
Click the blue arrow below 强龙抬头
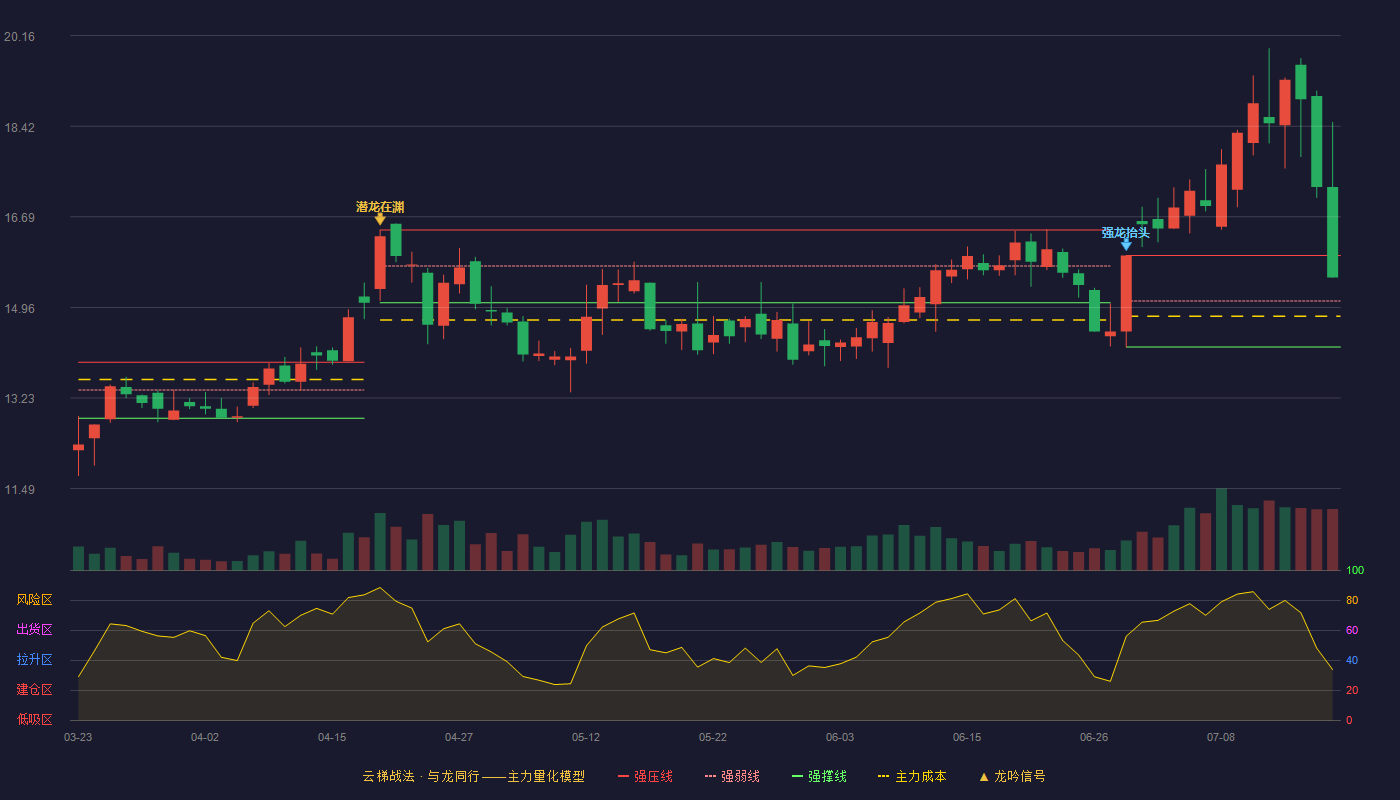[x=1126, y=244]
